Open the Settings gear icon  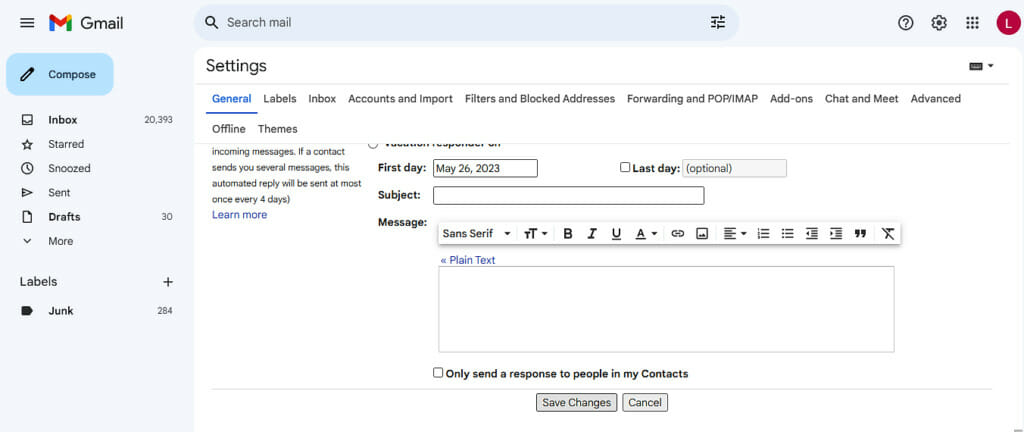pyautogui.click(x=938, y=23)
